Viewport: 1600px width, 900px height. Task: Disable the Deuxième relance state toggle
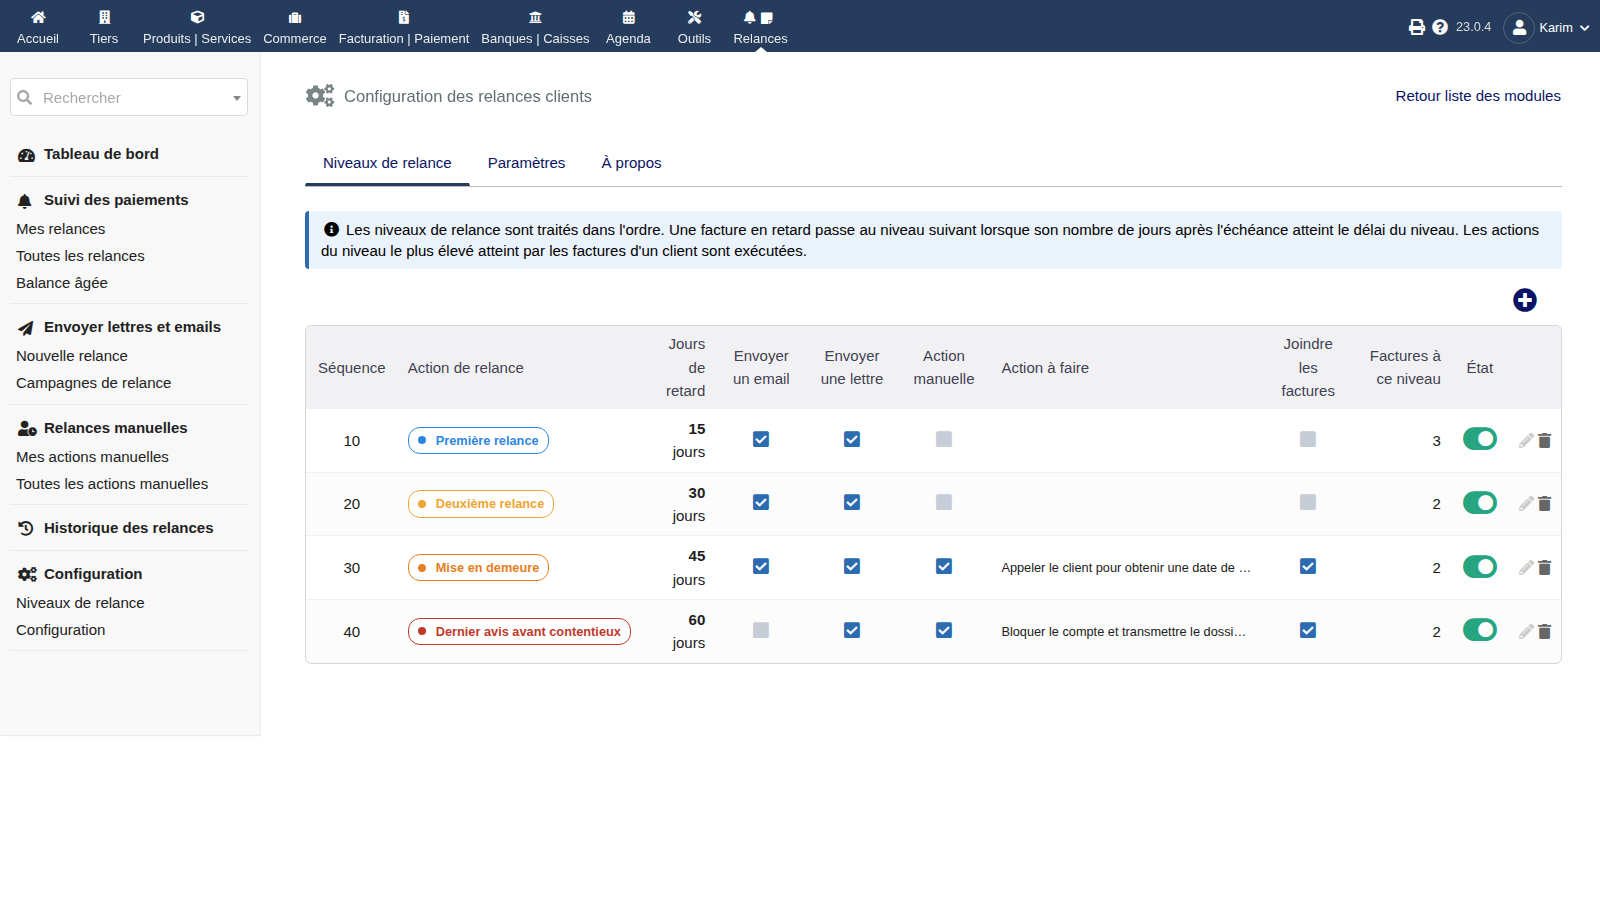(x=1480, y=503)
